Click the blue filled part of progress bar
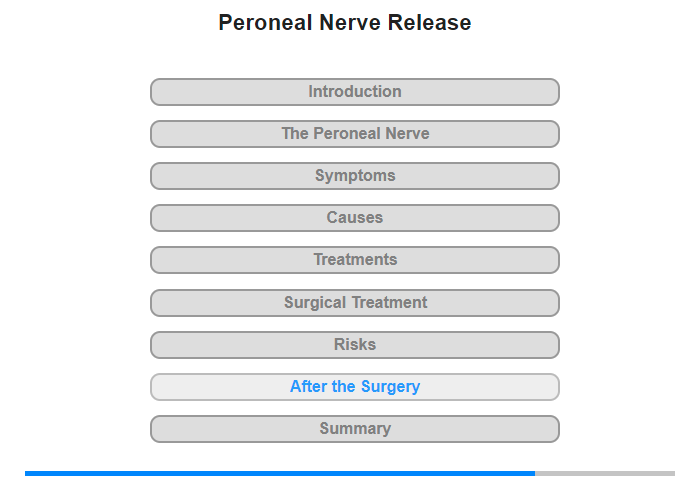 [x=280, y=473]
